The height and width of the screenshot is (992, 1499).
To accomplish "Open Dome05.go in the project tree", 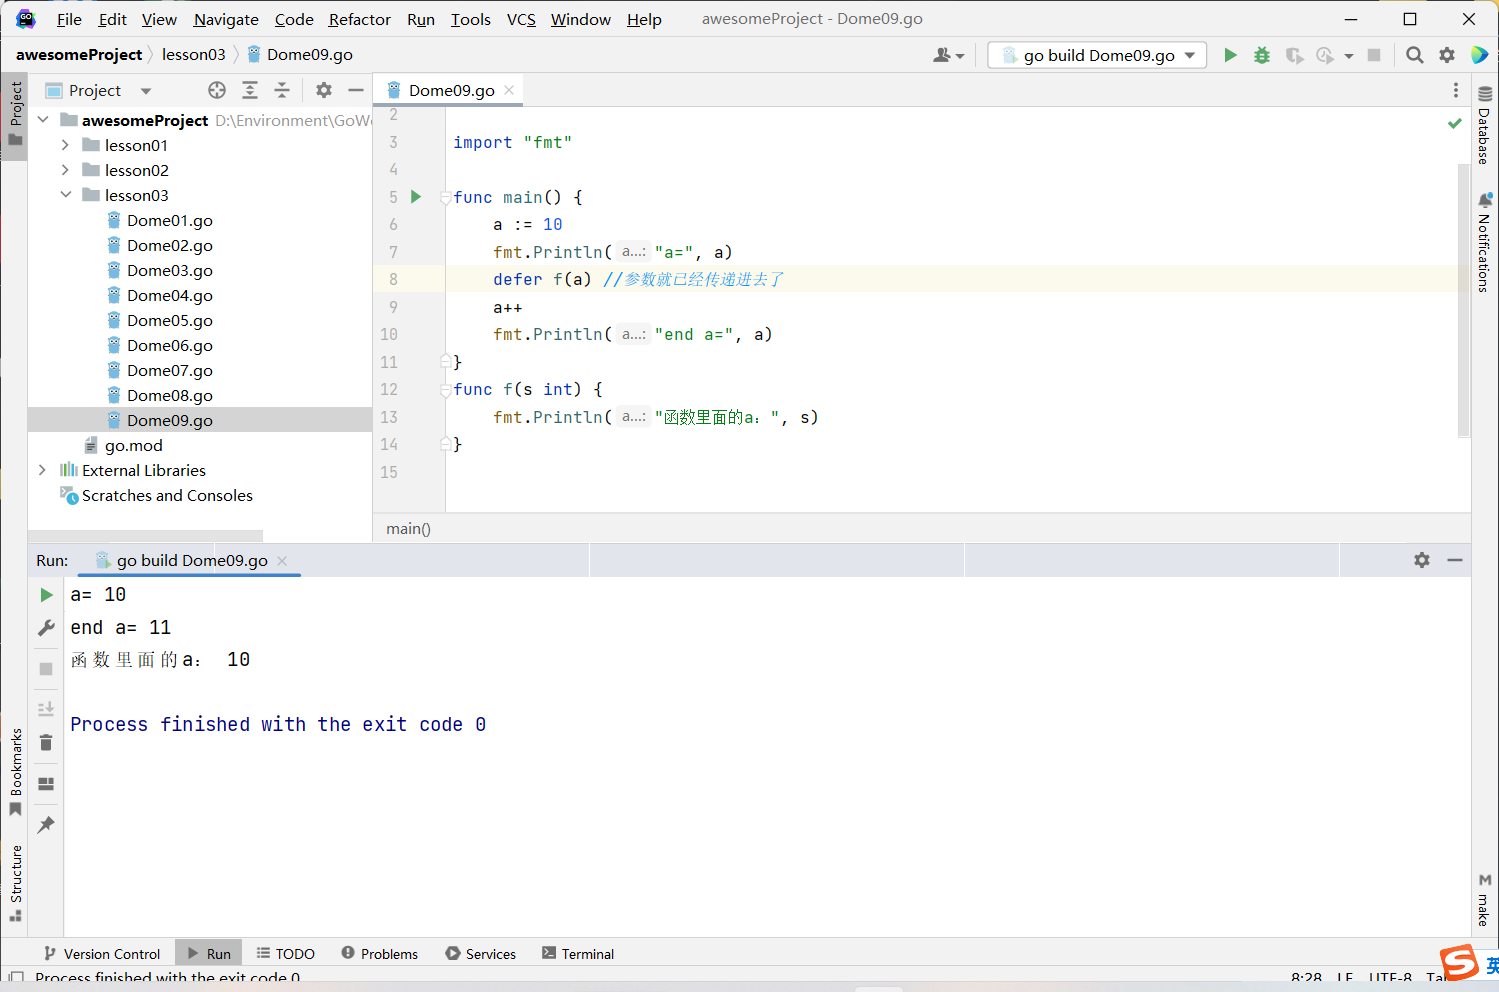I will click(170, 320).
